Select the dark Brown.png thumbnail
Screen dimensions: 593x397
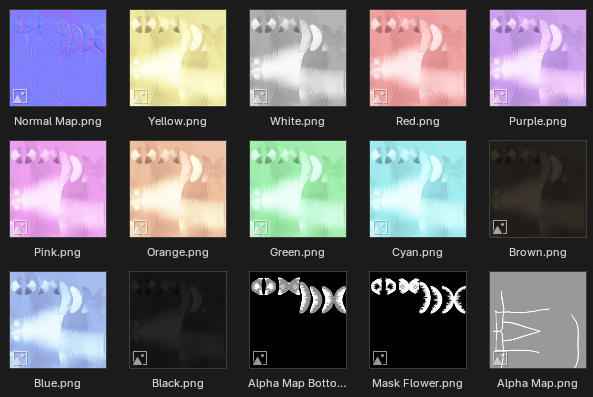pos(538,189)
